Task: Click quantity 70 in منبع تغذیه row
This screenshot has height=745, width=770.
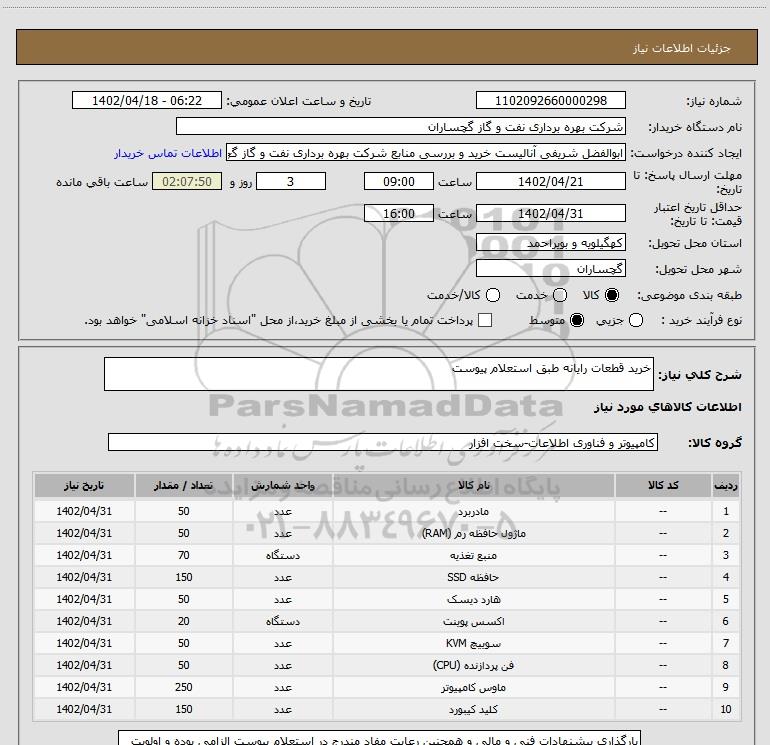Action: click(x=184, y=555)
